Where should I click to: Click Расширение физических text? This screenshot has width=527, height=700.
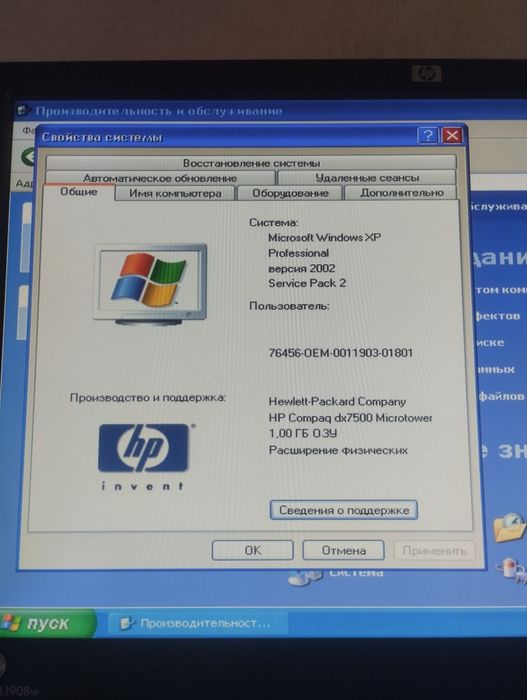338,450
